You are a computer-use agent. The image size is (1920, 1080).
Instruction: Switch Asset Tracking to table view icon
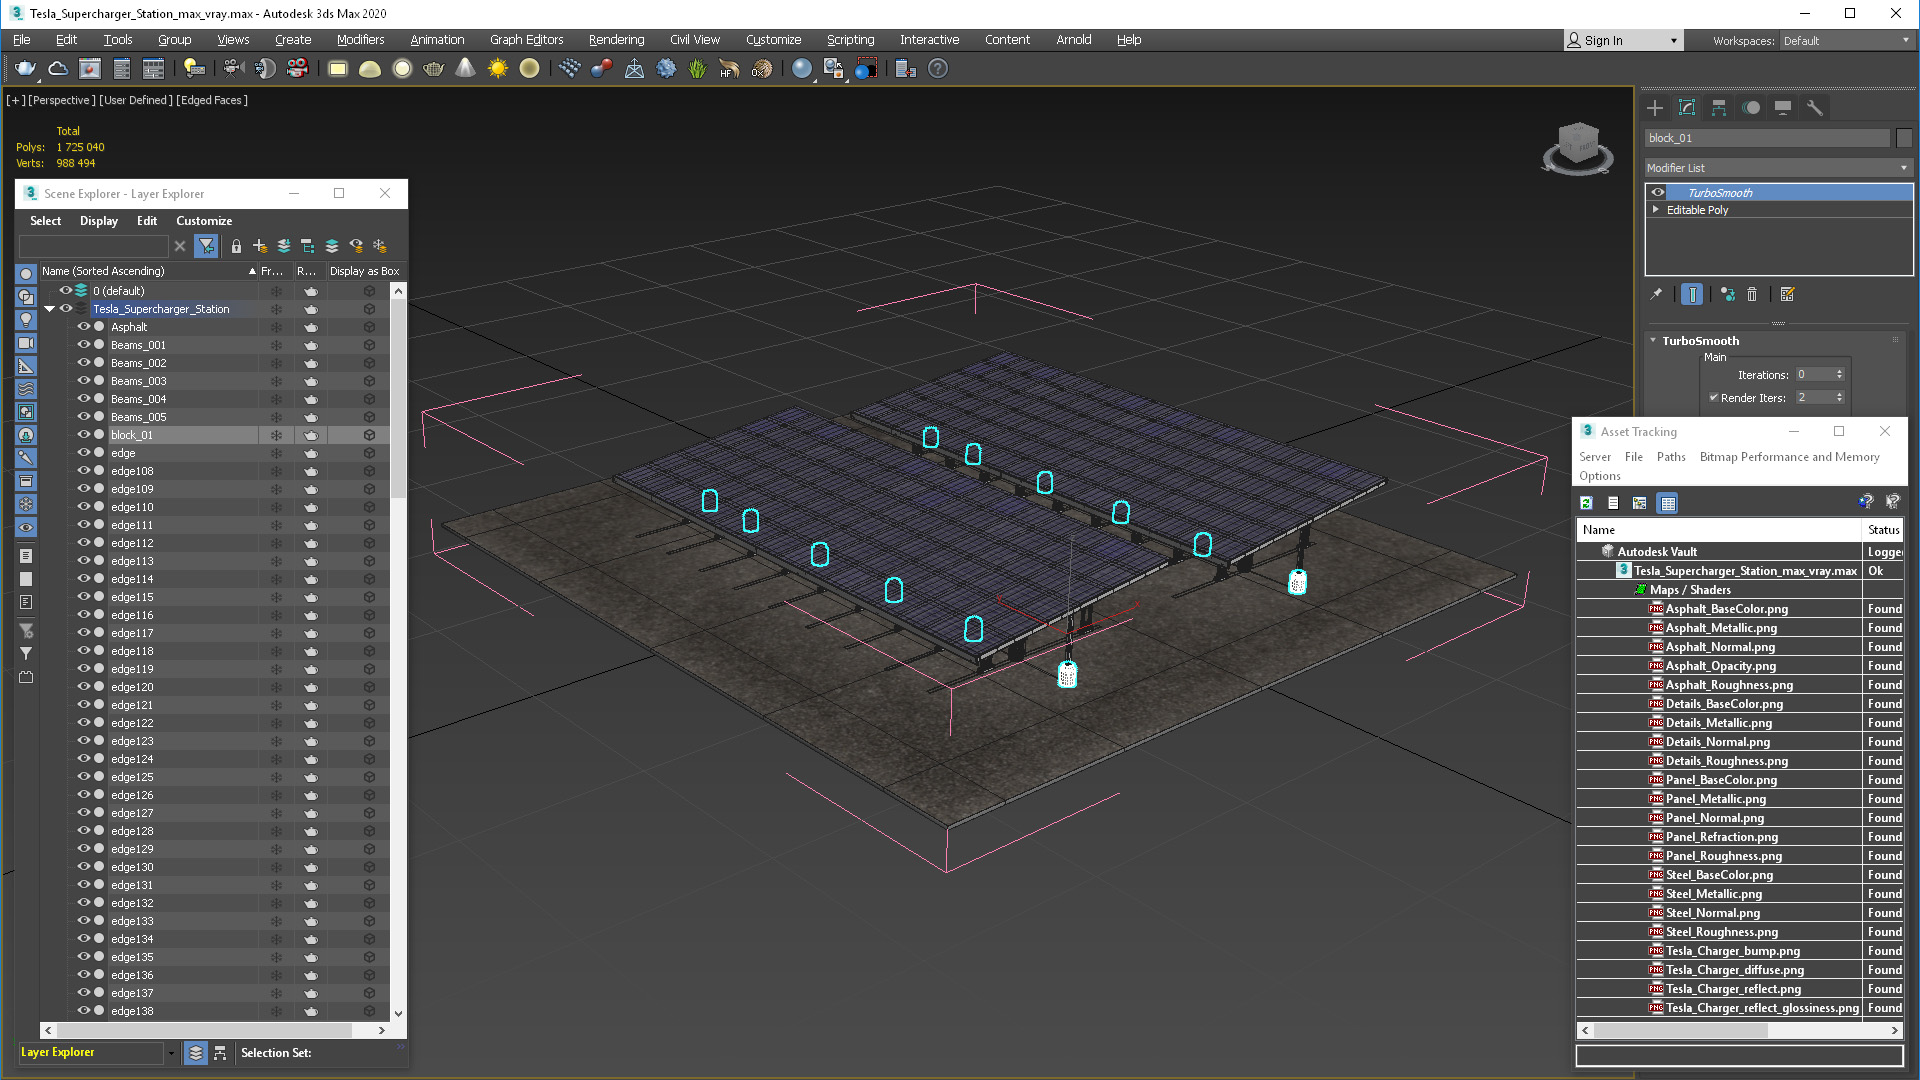point(1668,503)
